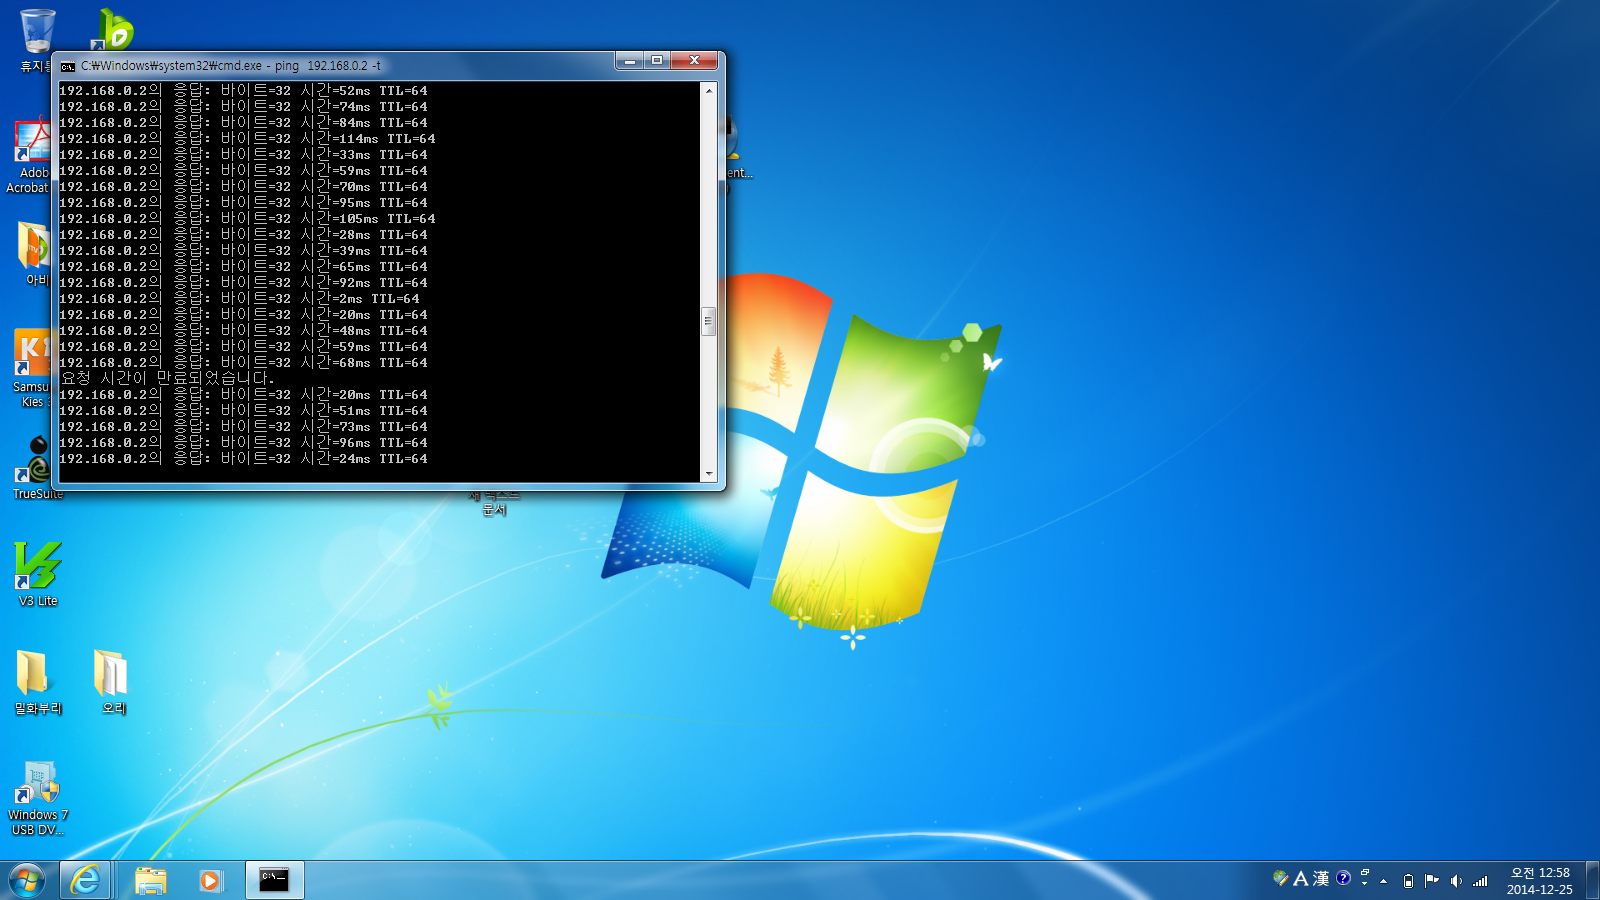Click the cmd scrollbar down arrow

point(709,474)
